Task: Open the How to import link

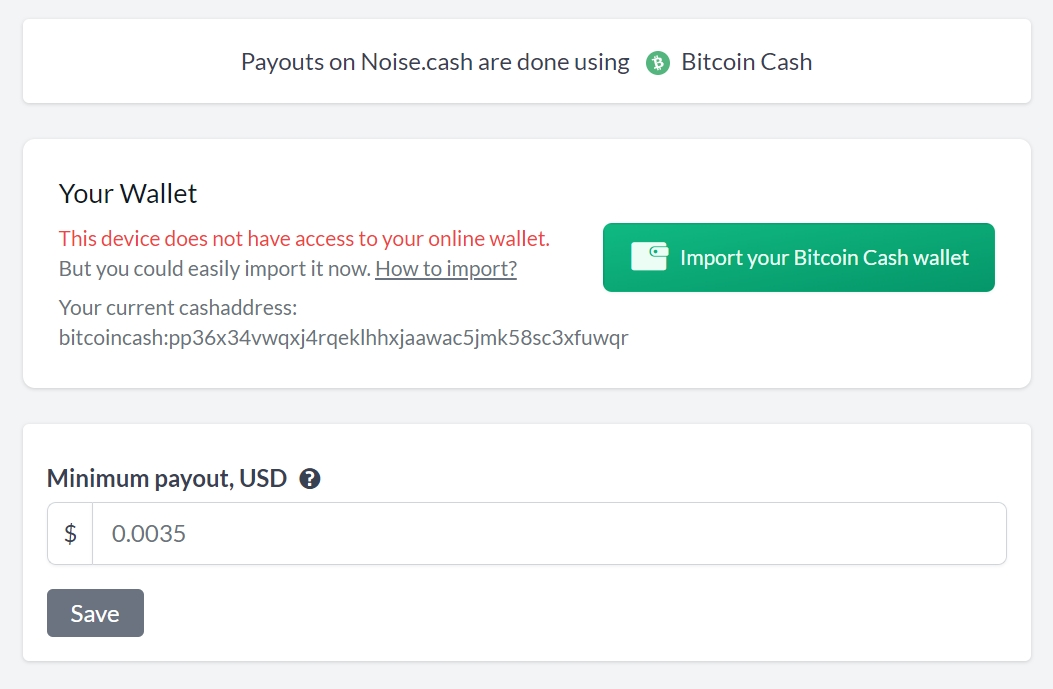Action: pyautogui.click(x=446, y=269)
